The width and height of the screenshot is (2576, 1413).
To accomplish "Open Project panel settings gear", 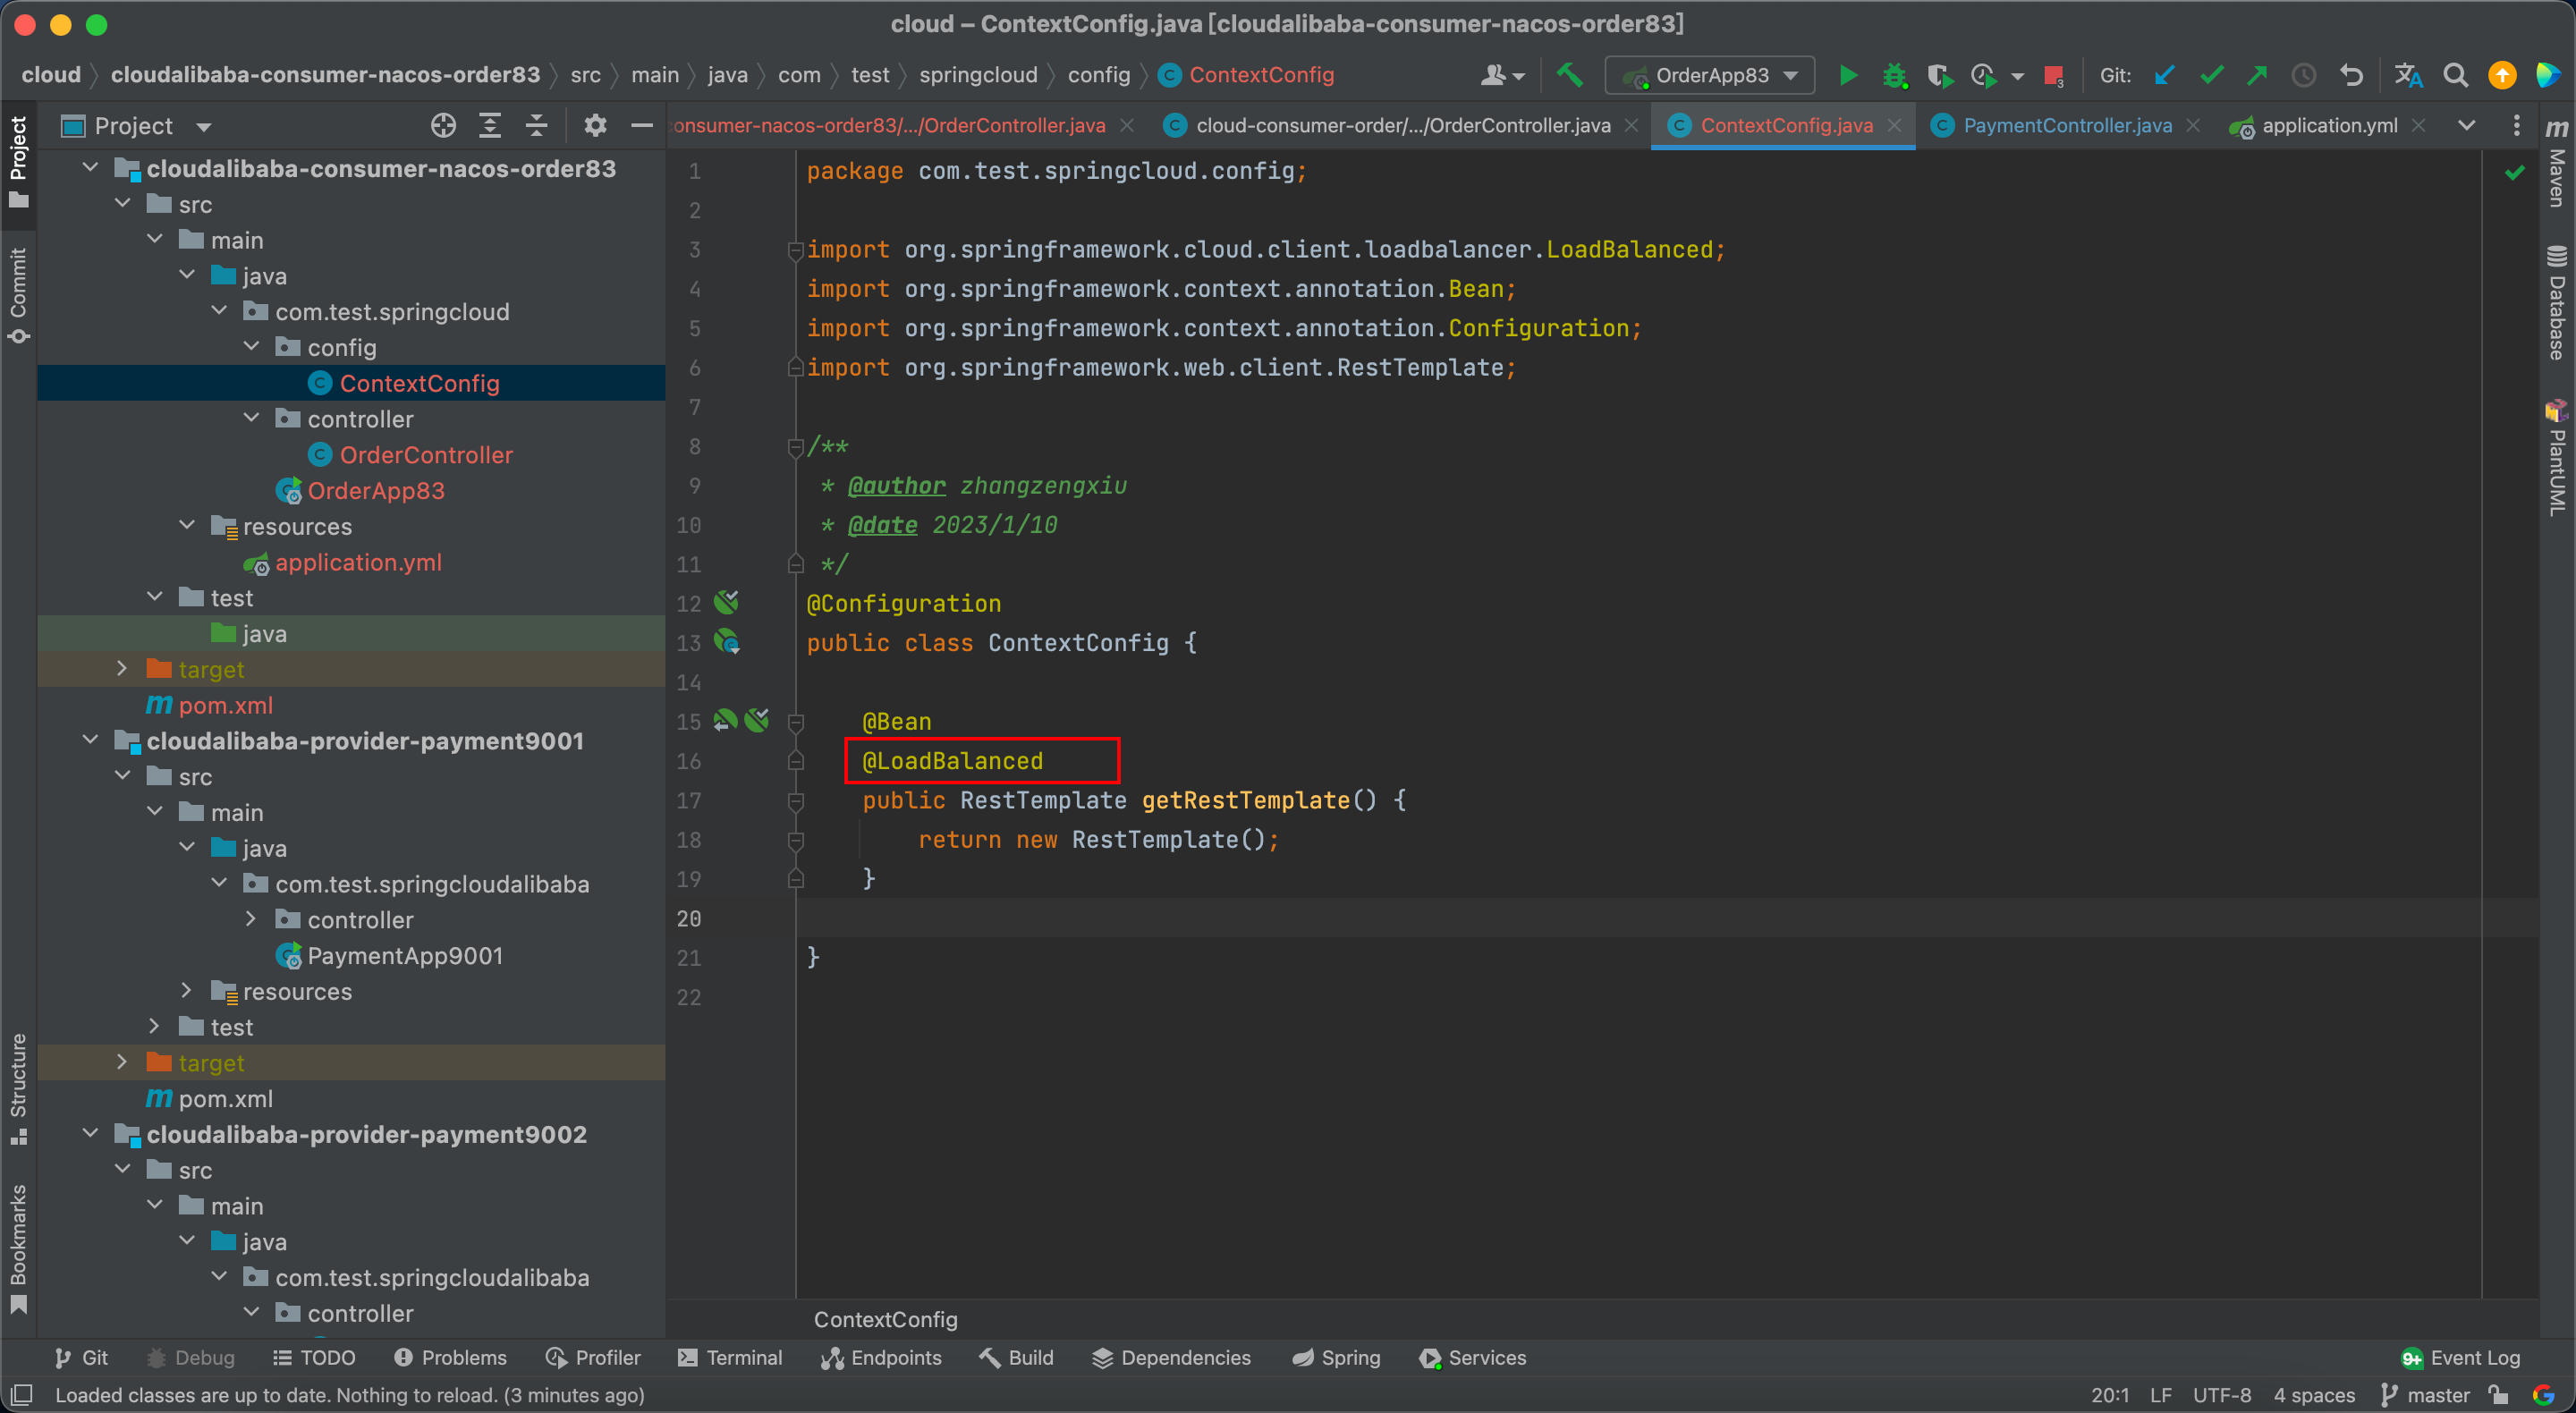I will coord(595,125).
